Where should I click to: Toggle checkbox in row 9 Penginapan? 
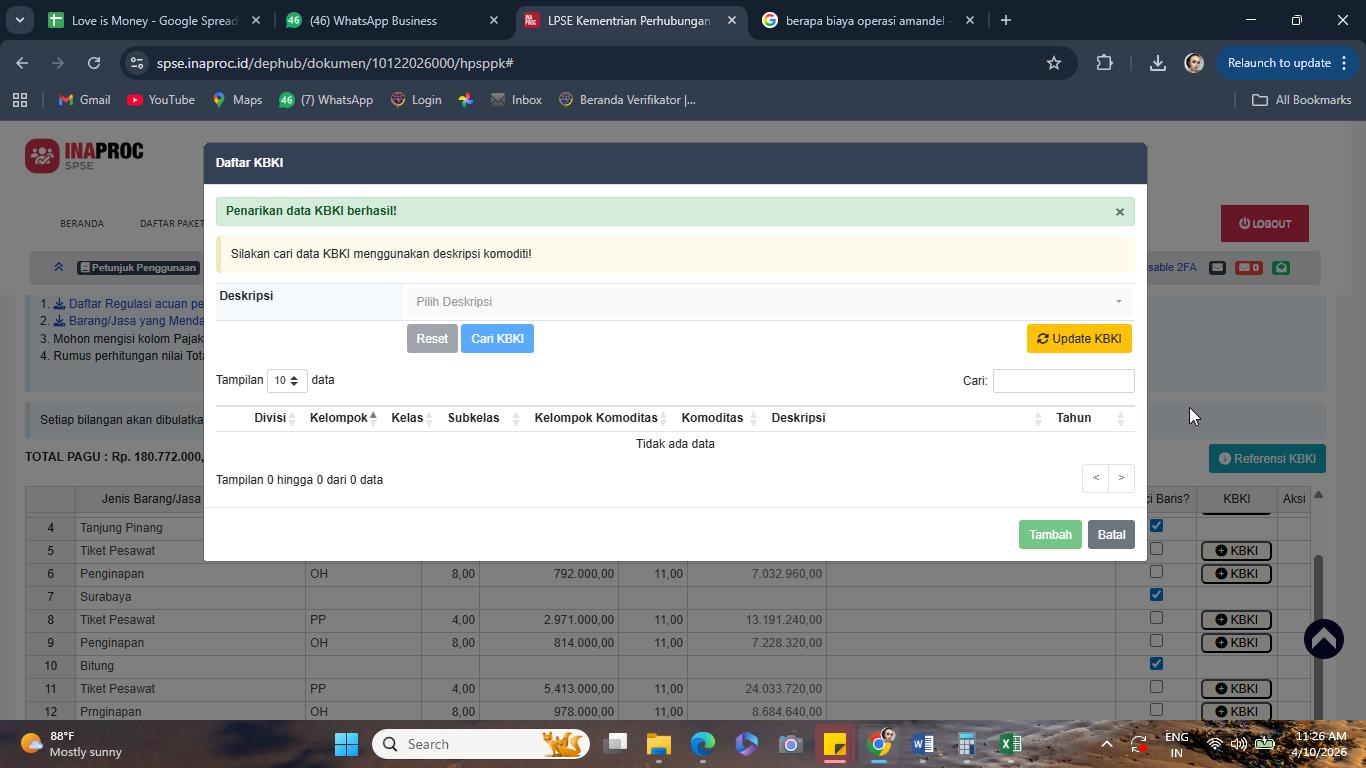[x=1156, y=641]
